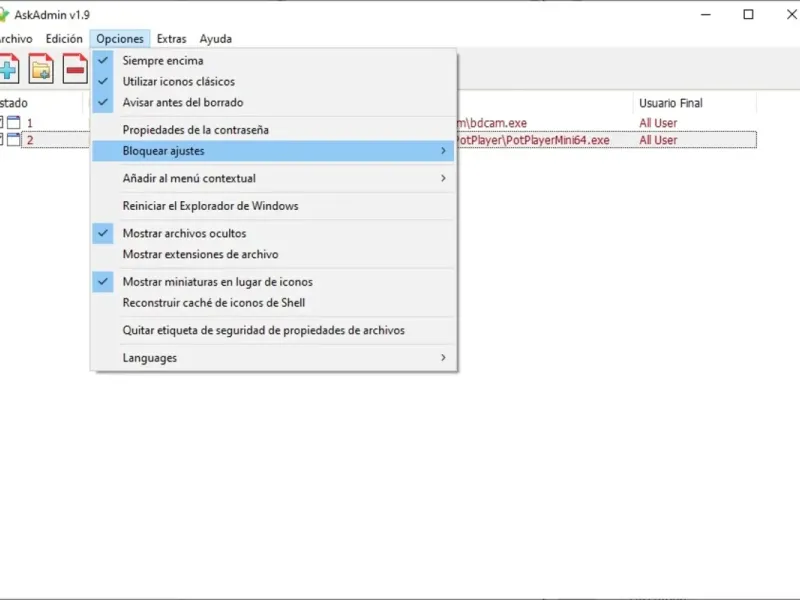The height and width of the screenshot is (600, 800).
Task: Open the Archivo menu
Action: point(16,39)
